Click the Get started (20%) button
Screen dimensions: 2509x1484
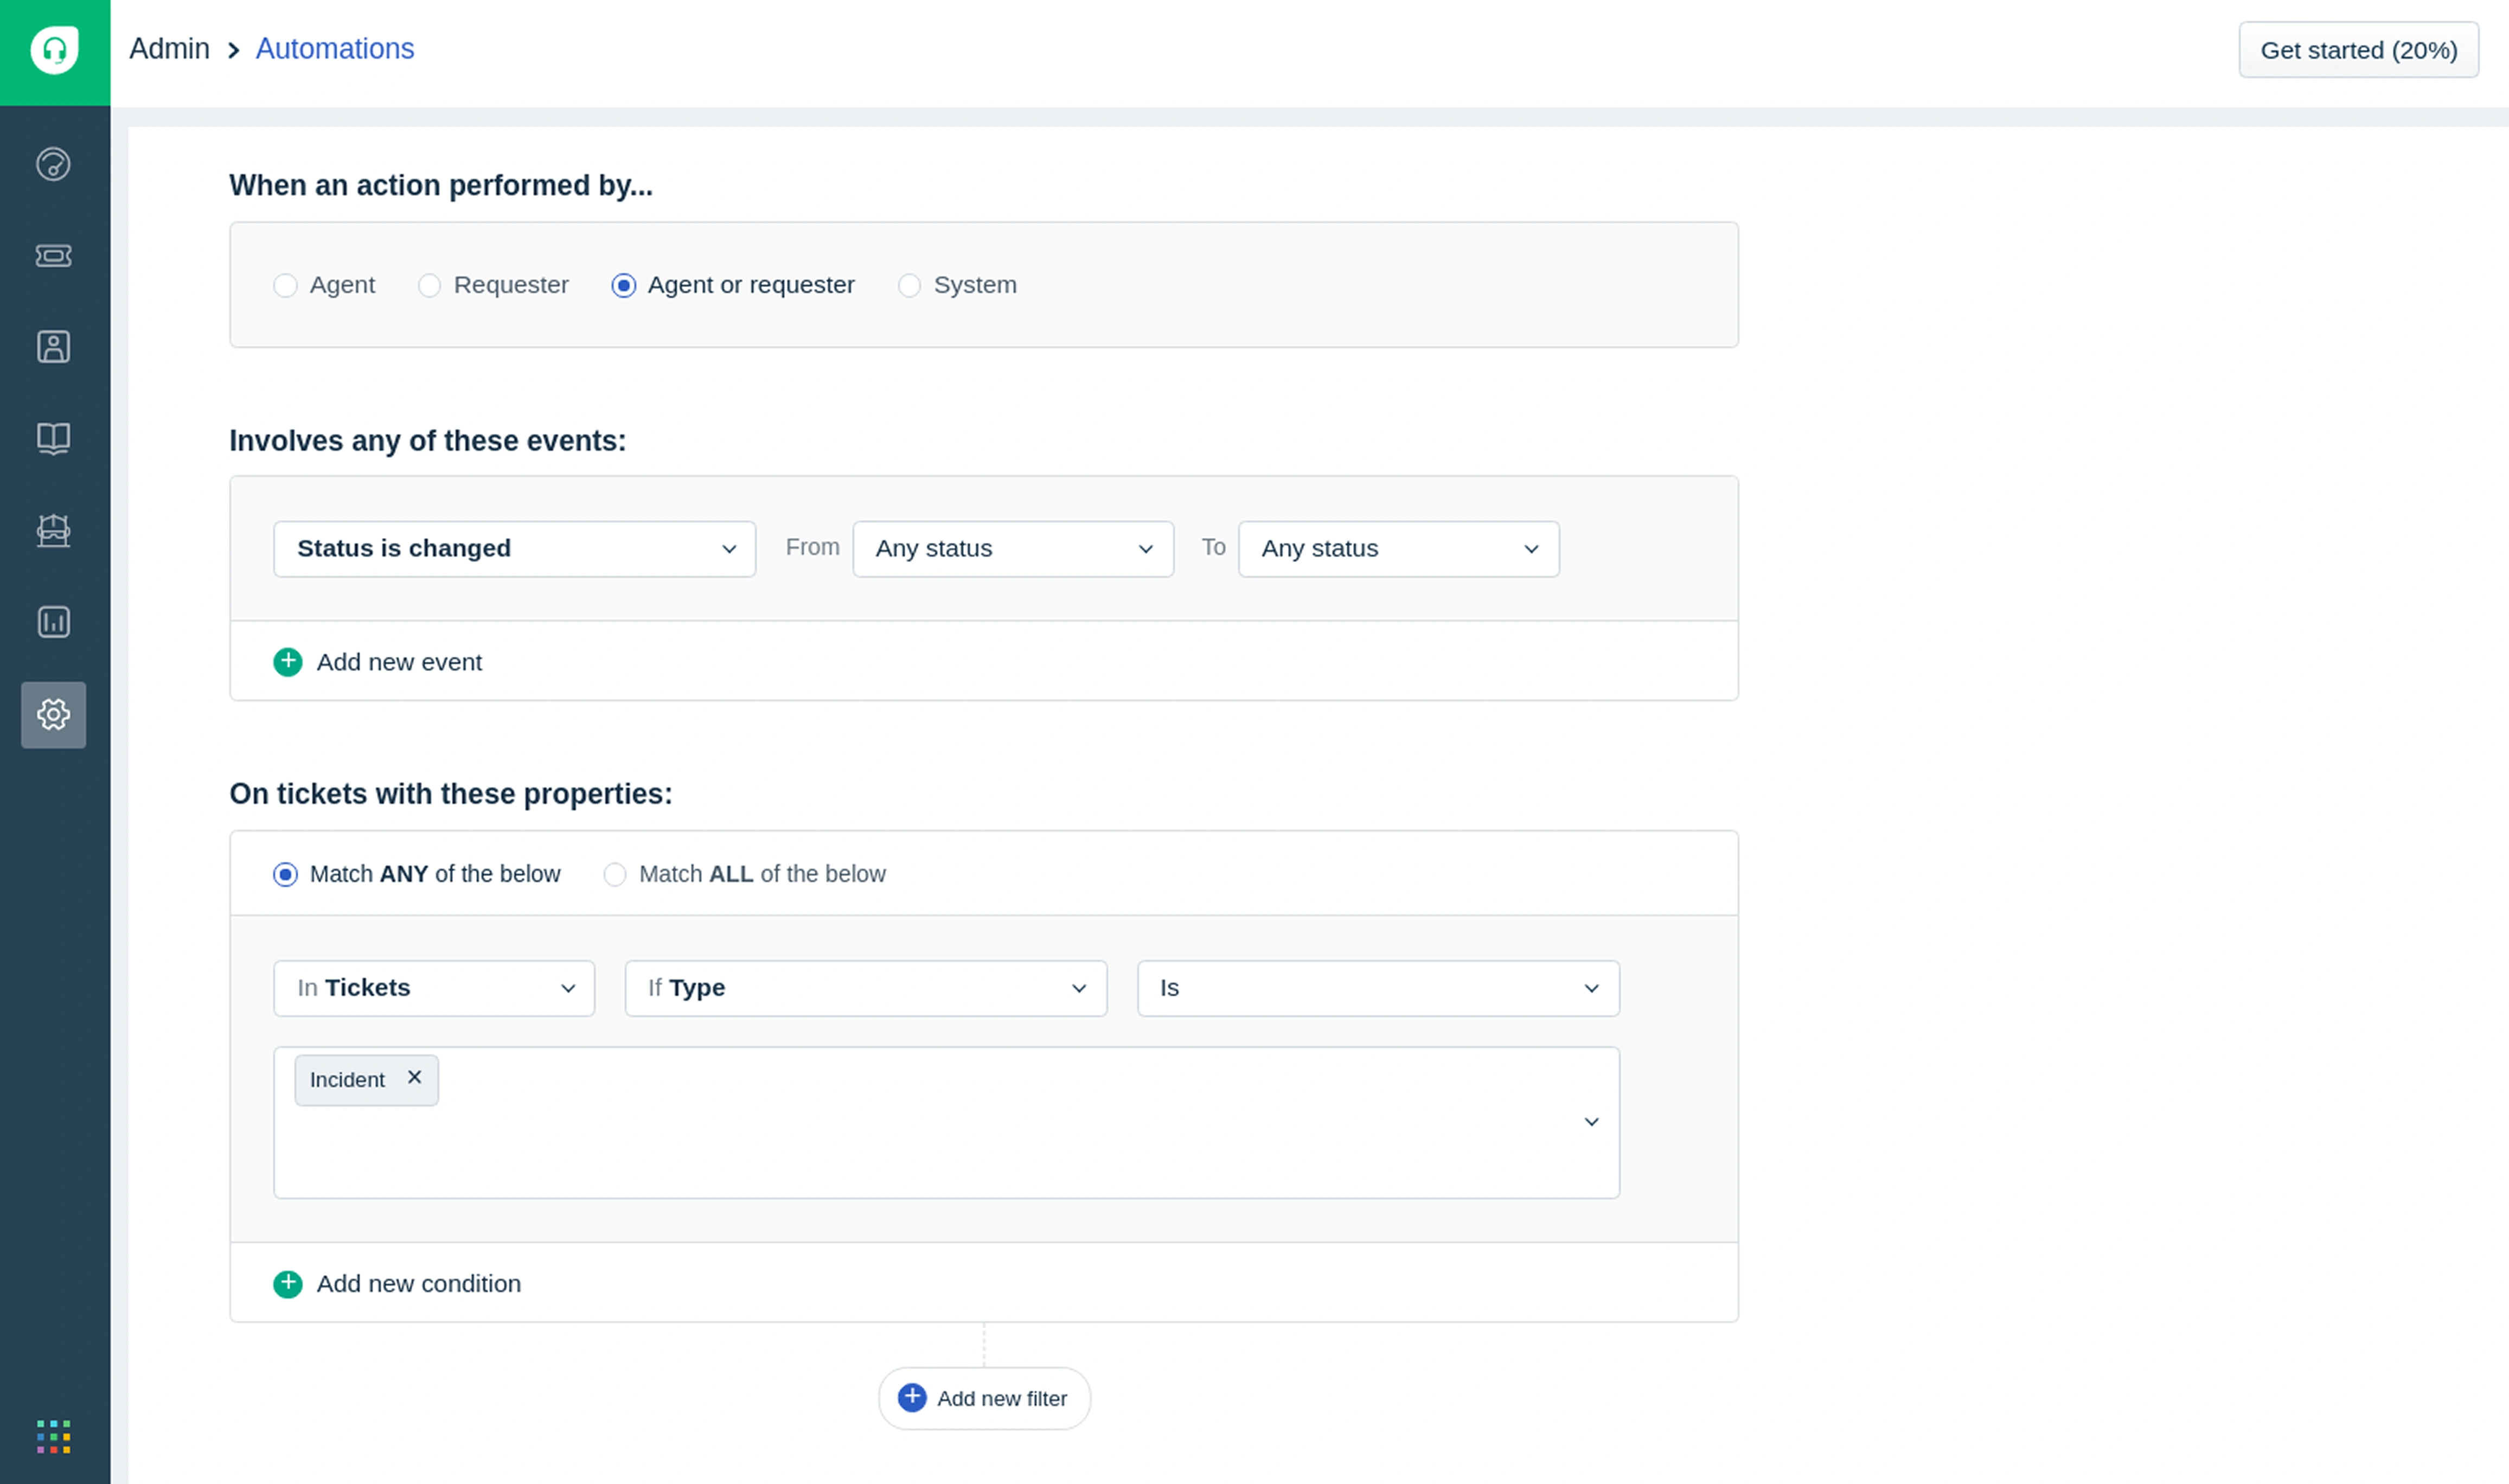coord(2357,50)
